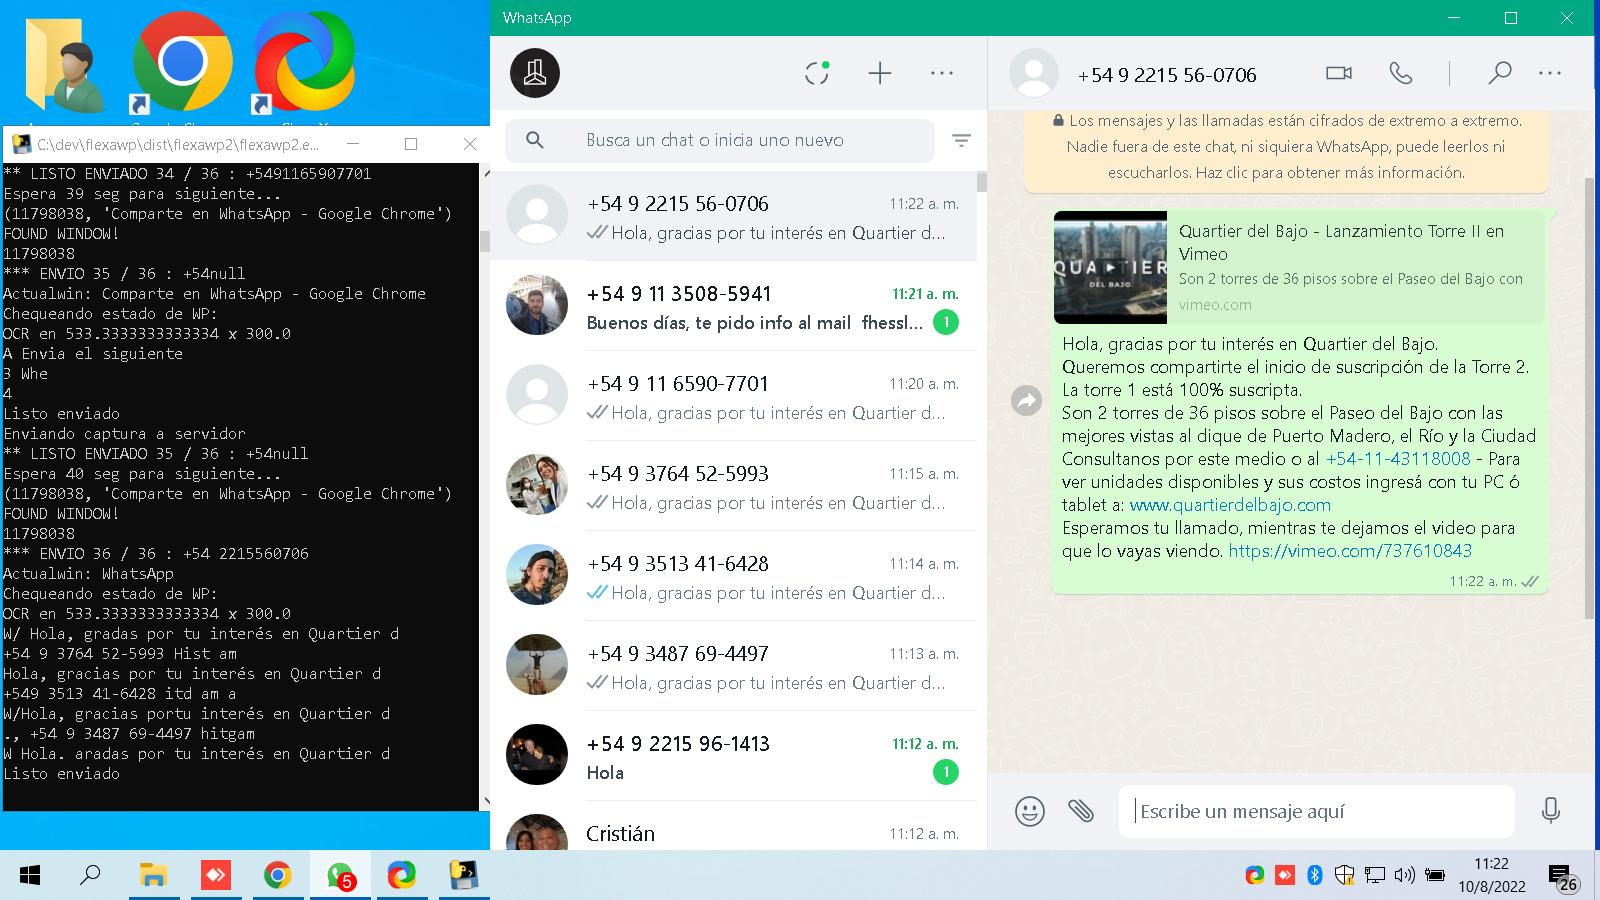
Task: Maximize the flexawp2 console window
Action: [410, 144]
